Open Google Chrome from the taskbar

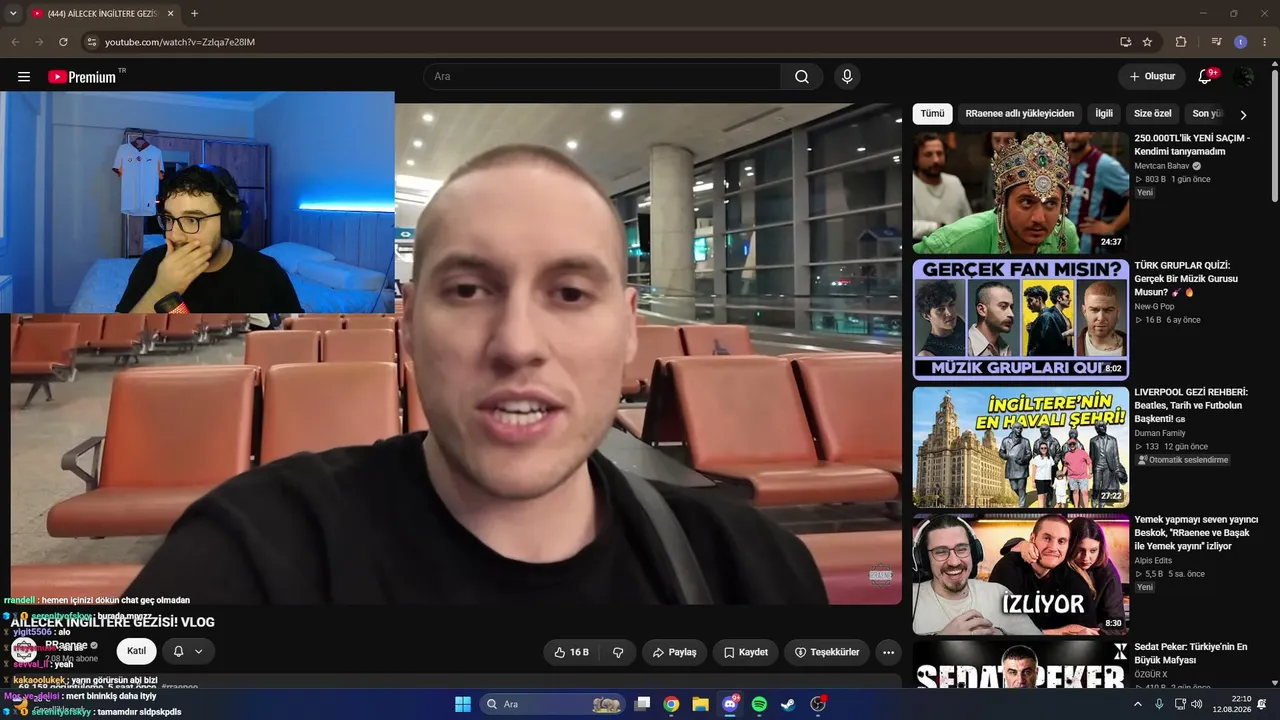(671, 704)
